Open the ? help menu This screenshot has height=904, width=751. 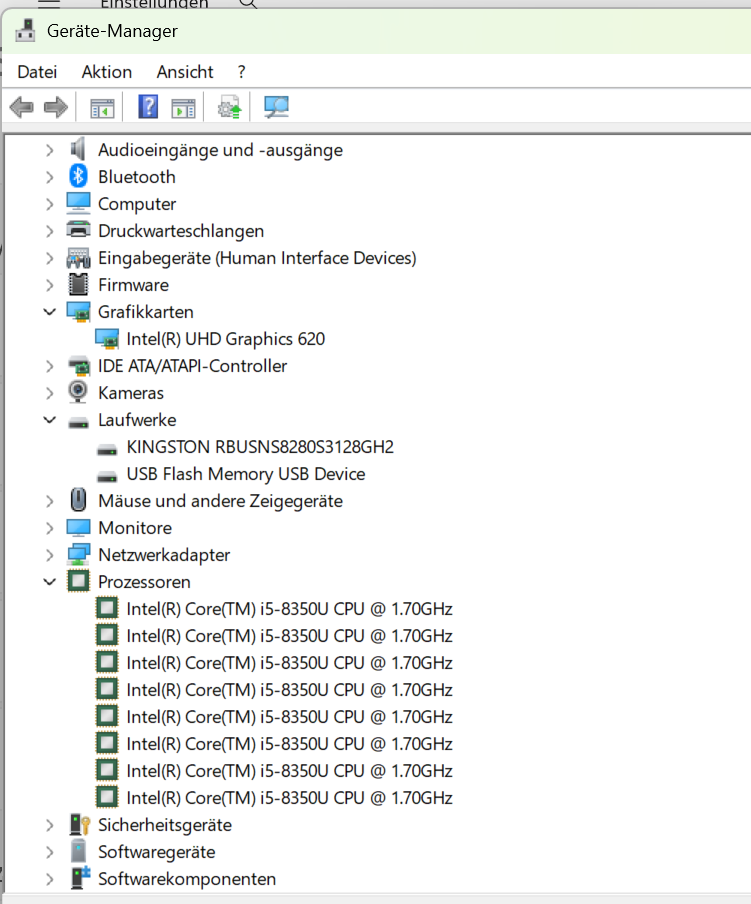241,72
